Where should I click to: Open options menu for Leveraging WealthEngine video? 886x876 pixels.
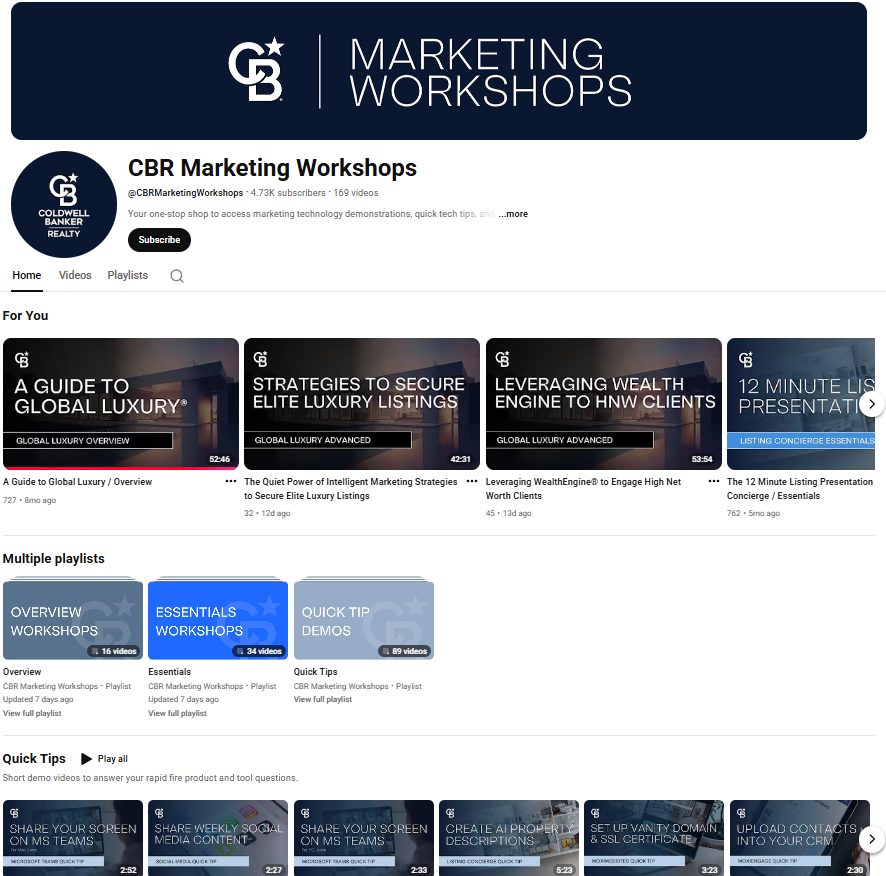click(x=714, y=481)
